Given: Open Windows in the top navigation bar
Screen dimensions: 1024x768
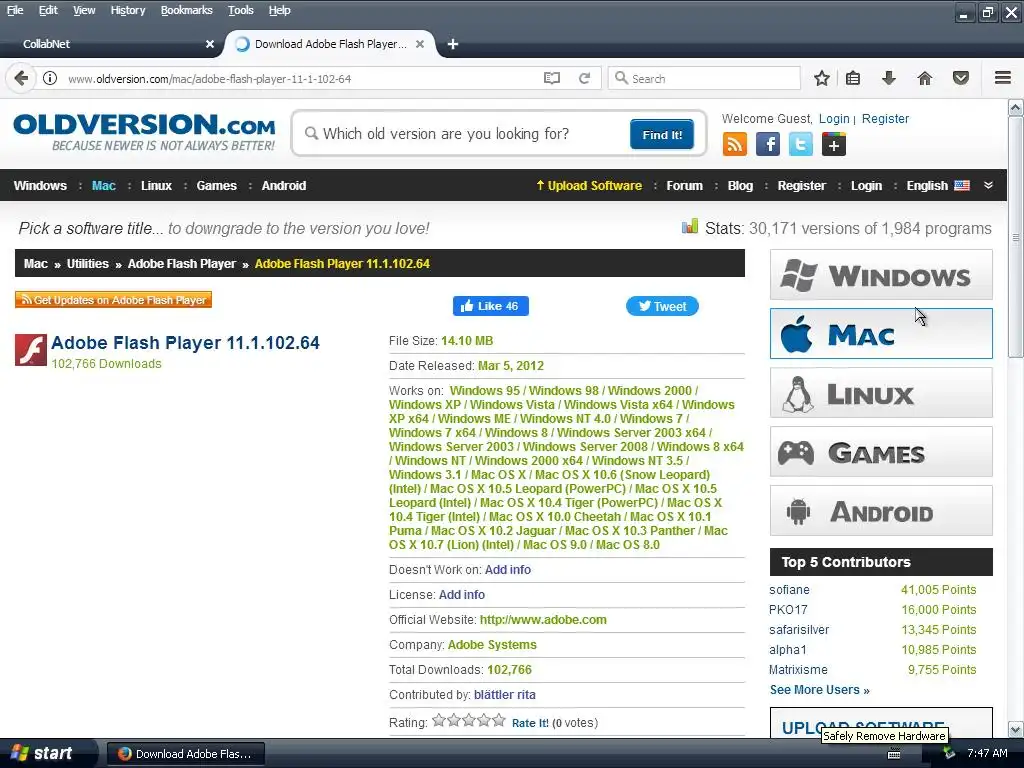Looking at the screenshot, I should (x=40, y=185).
